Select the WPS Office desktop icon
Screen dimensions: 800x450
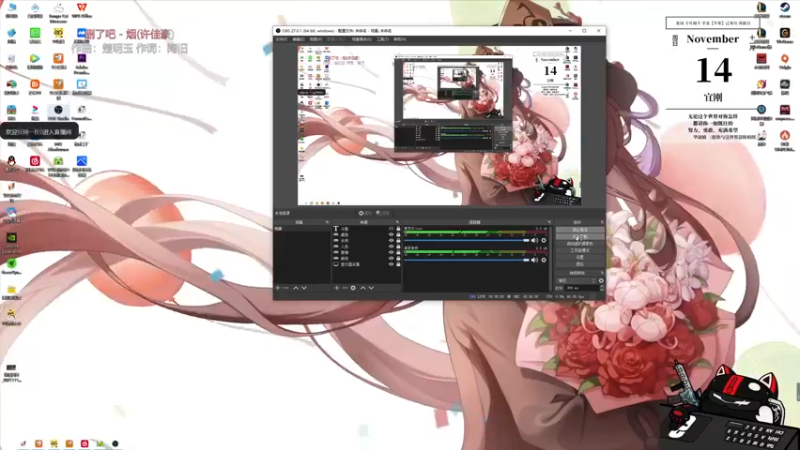(82, 11)
